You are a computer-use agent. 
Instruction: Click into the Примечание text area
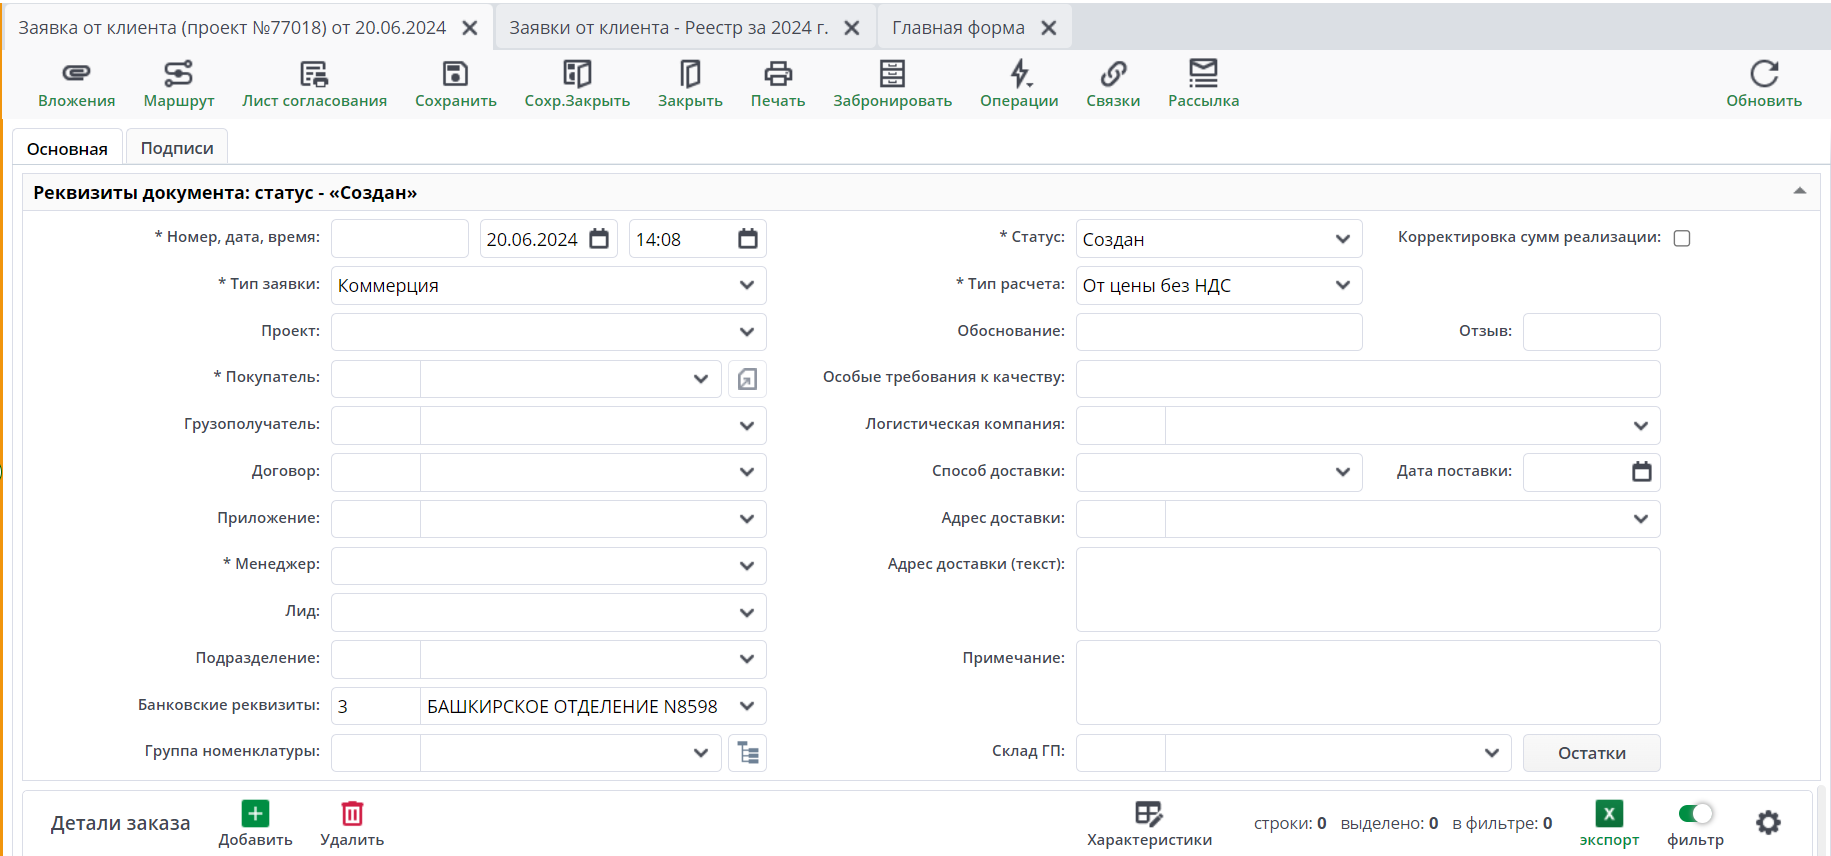(1367, 682)
